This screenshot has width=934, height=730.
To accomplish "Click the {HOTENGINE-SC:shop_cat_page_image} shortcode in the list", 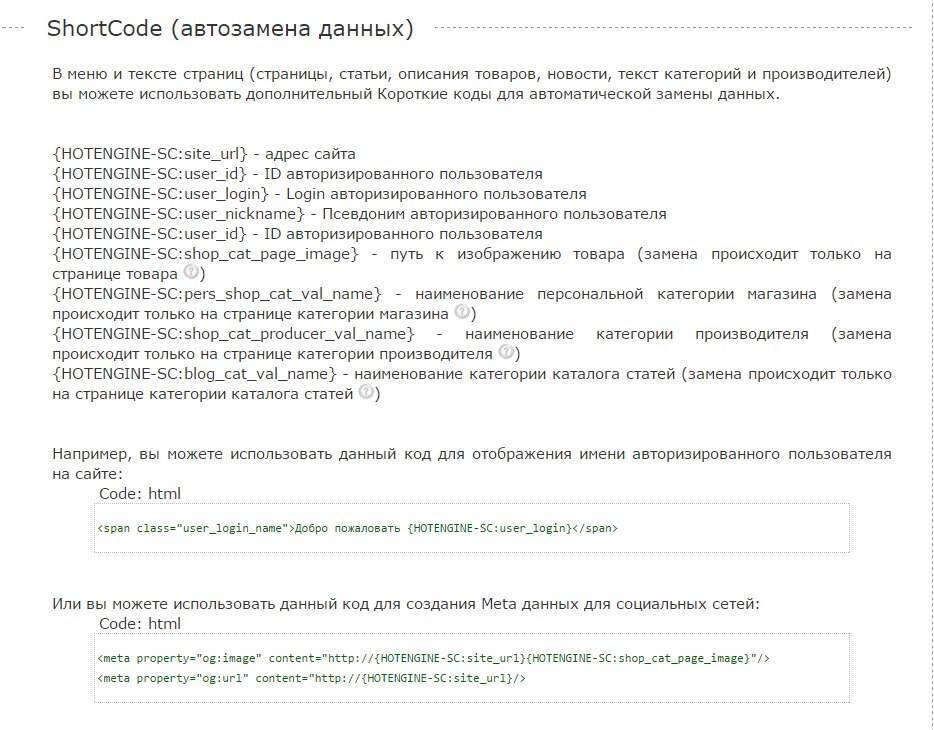I will click(205, 254).
